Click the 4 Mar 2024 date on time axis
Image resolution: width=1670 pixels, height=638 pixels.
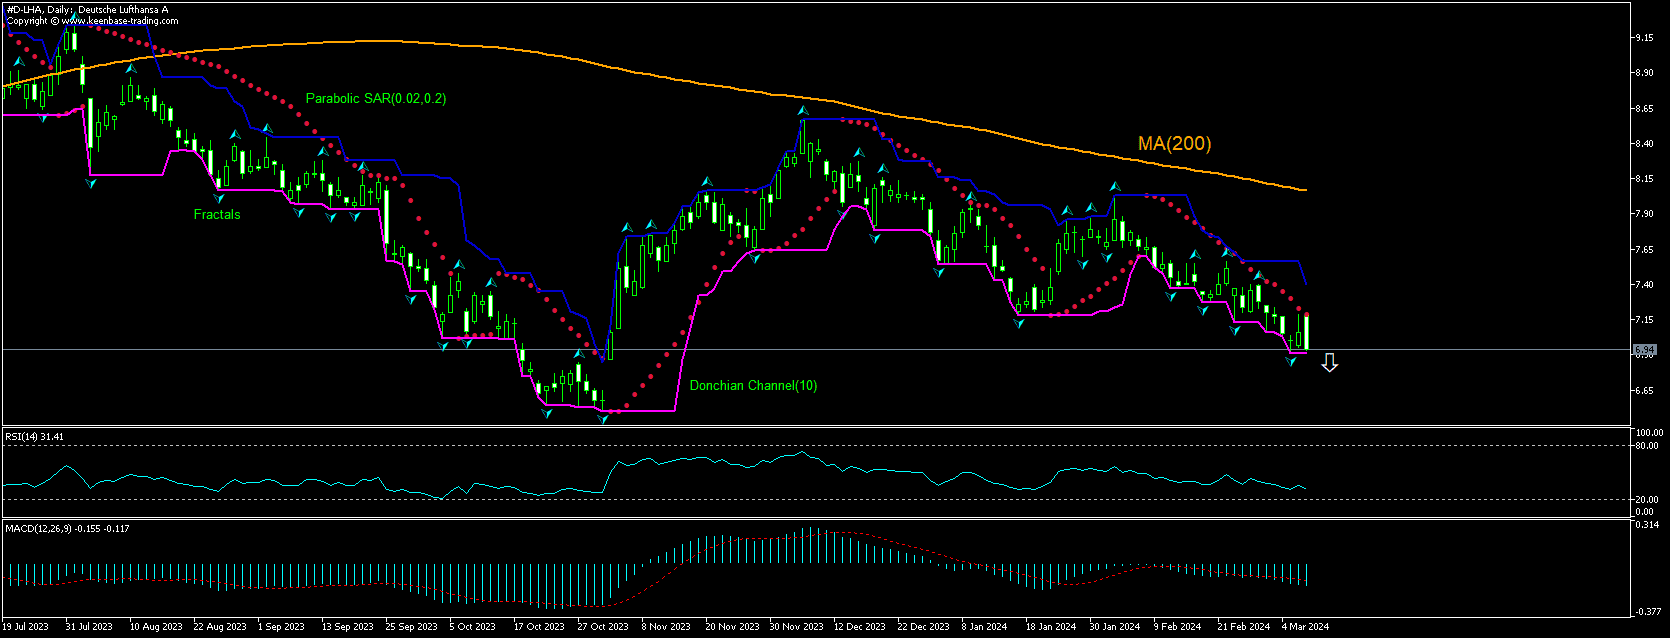pyautogui.click(x=1305, y=627)
